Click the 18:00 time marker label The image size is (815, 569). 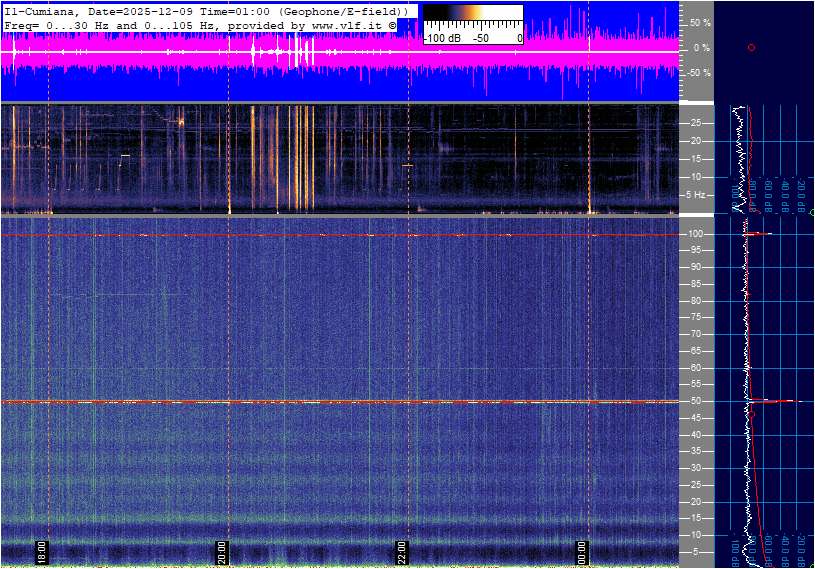[x=43, y=552]
